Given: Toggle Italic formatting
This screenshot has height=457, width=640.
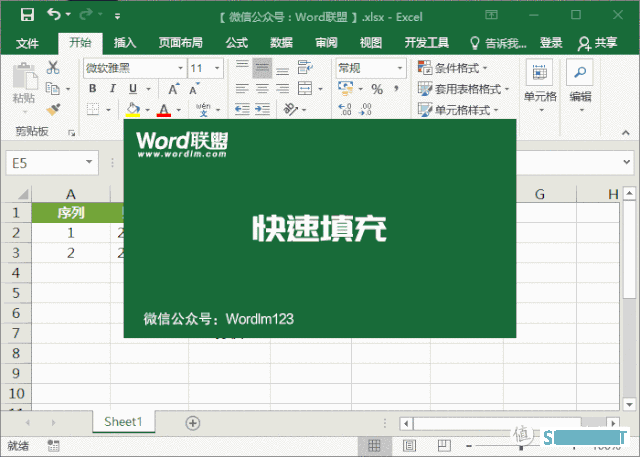Looking at the screenshot, I should click(113, 89).
